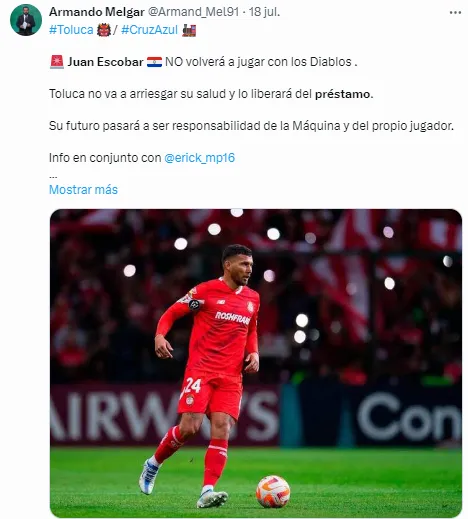
Task: Click the Paraguay flag emoji
Action: pos(154,62)
